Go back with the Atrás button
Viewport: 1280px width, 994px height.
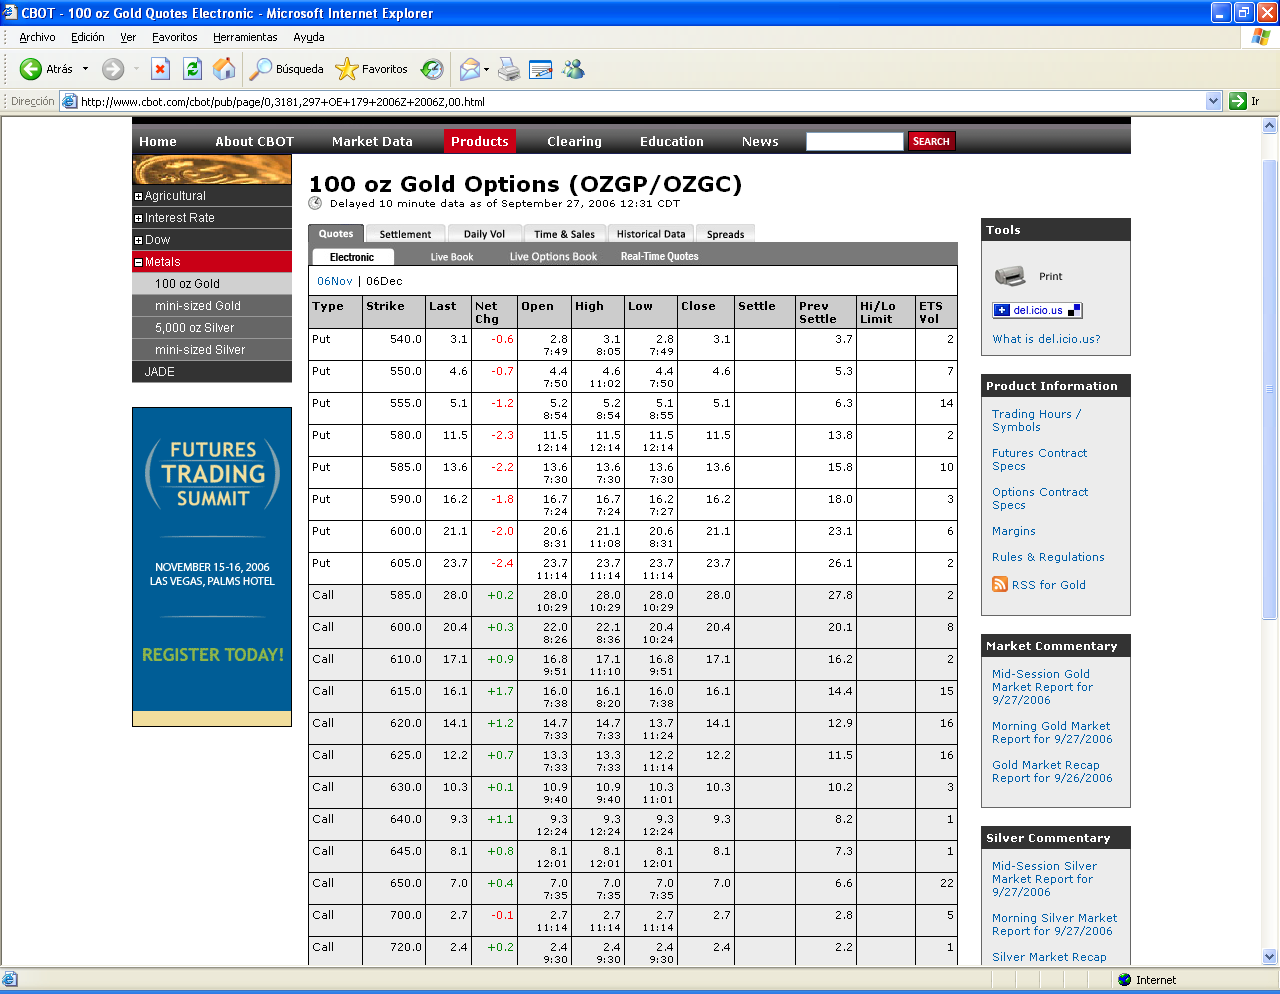[x=47, y=69]
